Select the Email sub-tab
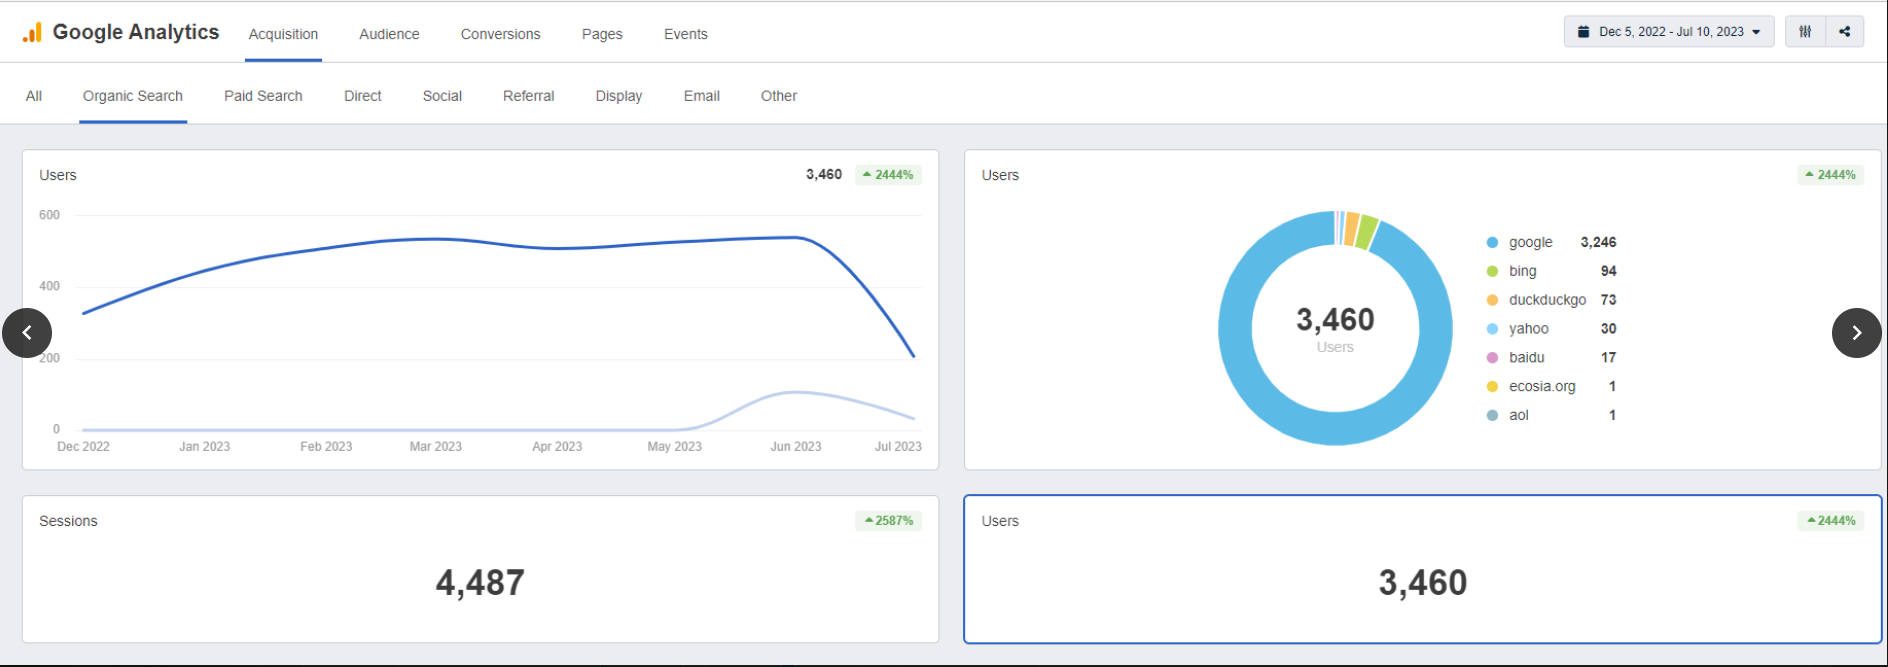The width and height of the screenshot is (1888, 667). (702, 96)
